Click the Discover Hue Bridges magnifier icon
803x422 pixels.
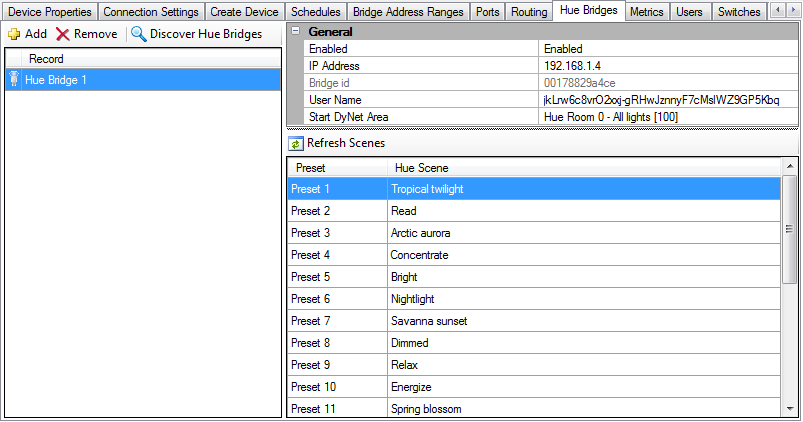click(138, 34)
